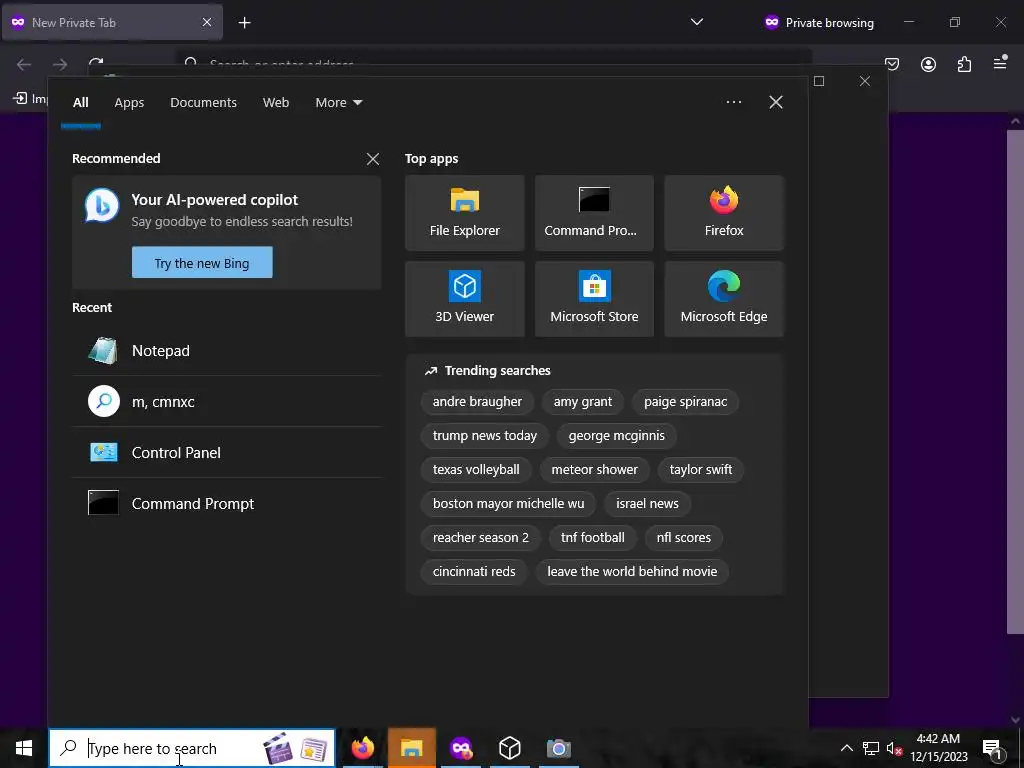Open the Camera app on the taskbar

click(x=558, y=748)
